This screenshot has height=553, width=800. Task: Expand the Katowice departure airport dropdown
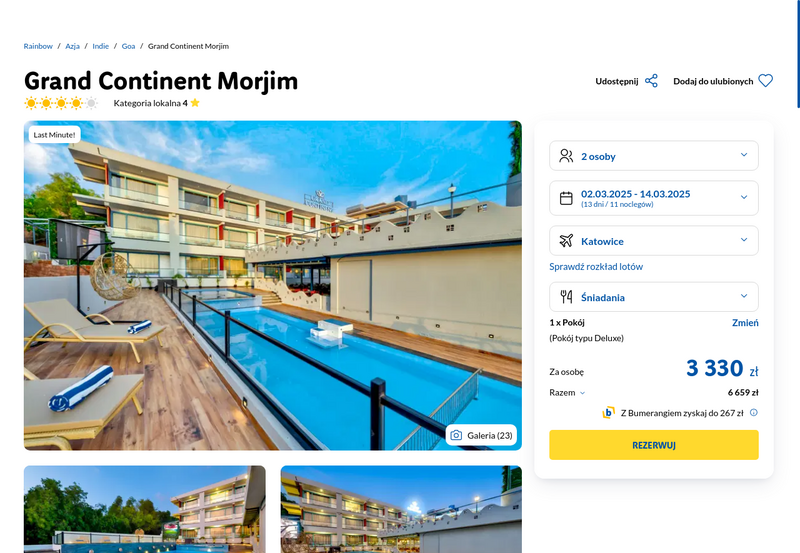pyautogui.click(x=654, y=240)
